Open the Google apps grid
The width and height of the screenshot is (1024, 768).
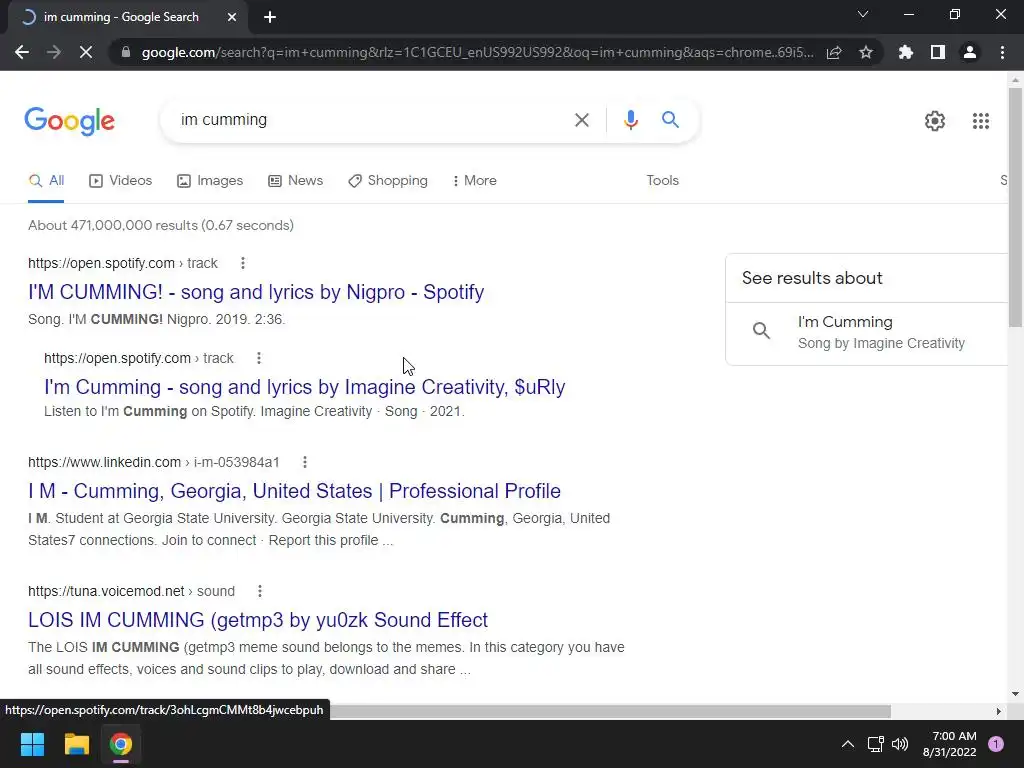pos(980,121)
